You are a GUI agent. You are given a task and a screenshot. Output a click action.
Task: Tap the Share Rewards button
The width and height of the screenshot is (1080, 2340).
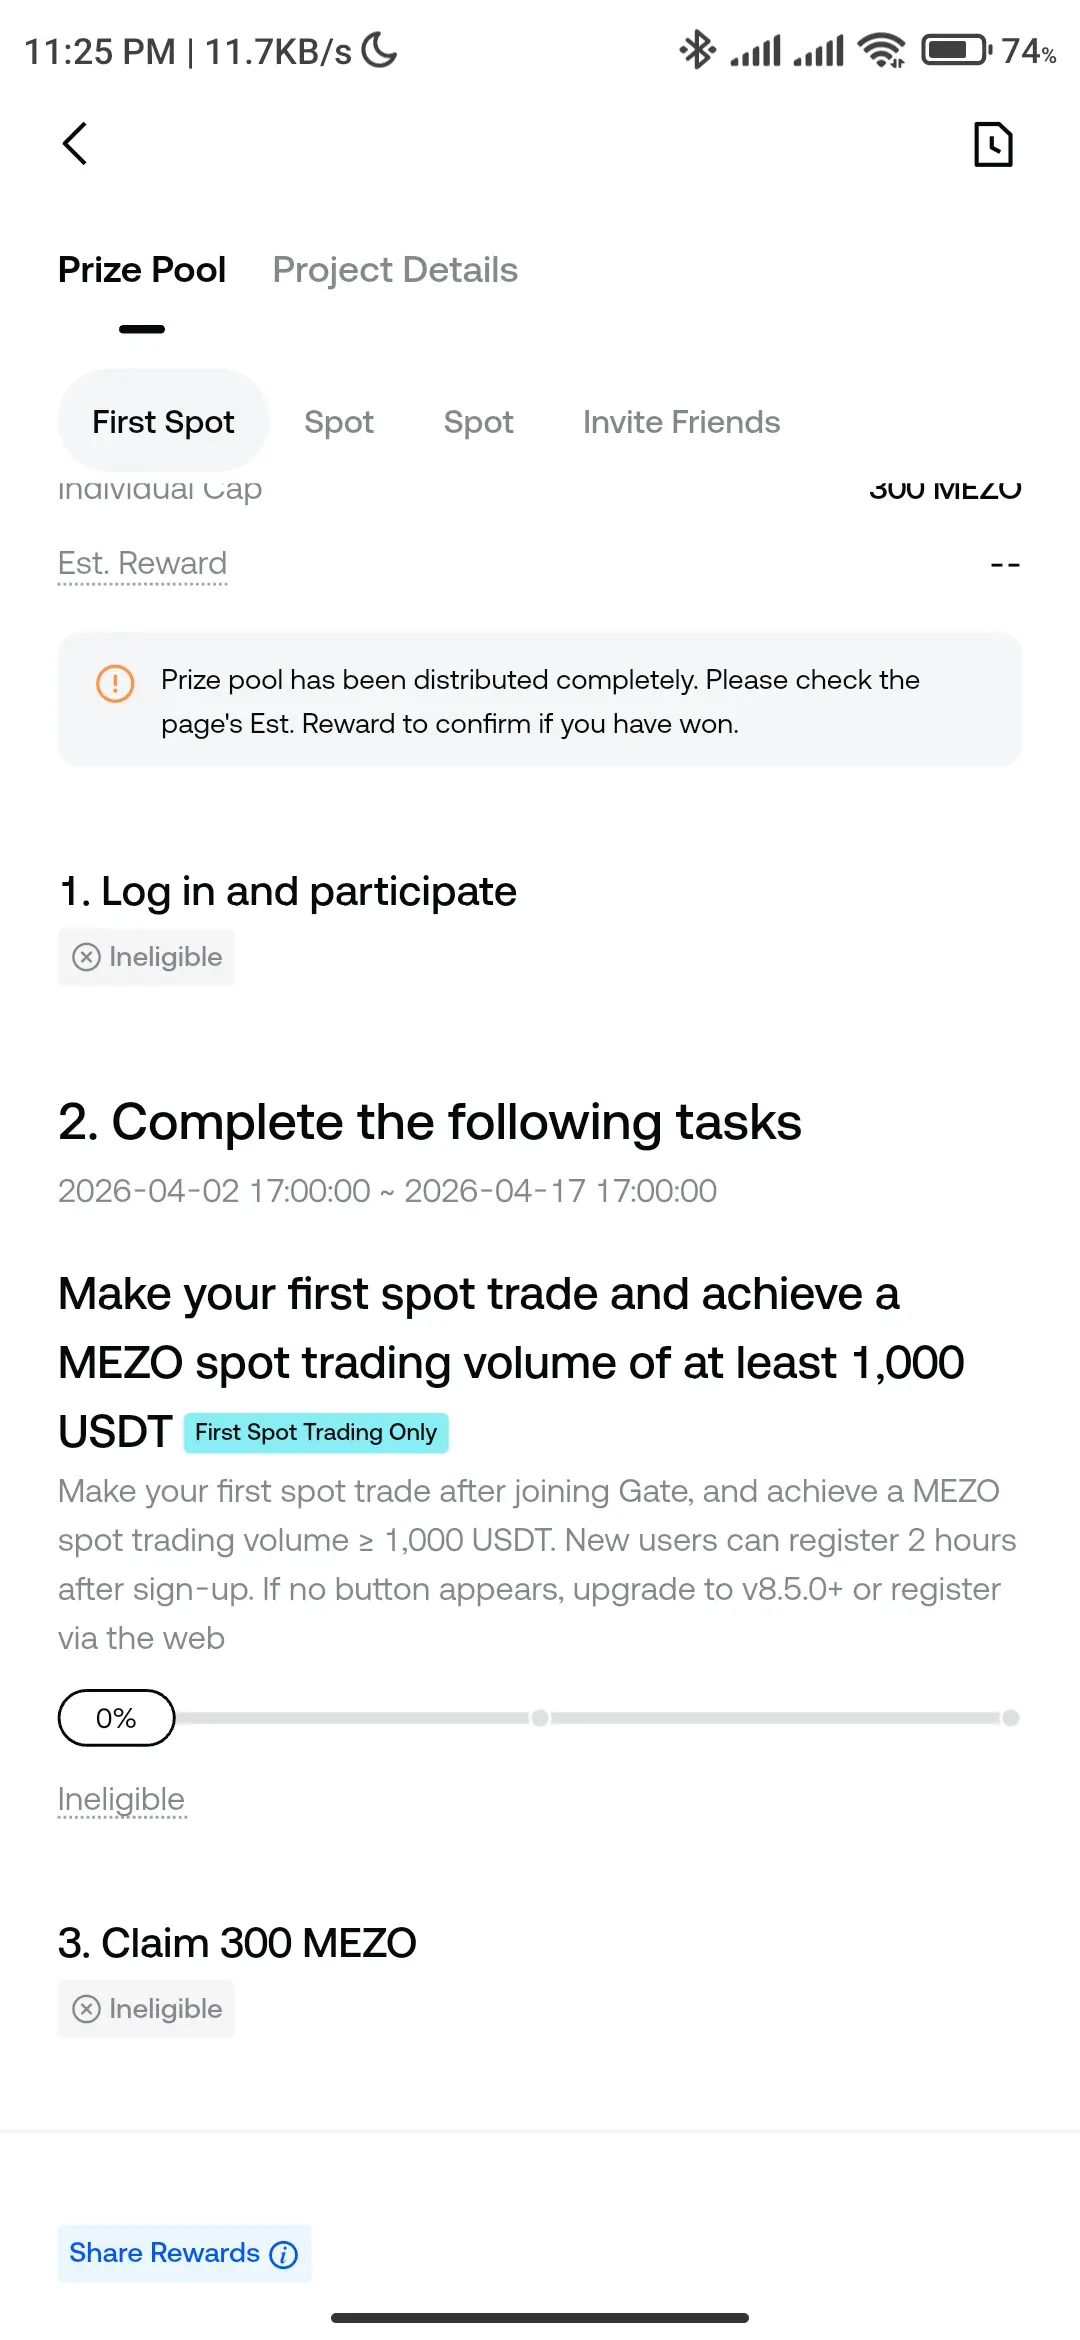coord(165,2253)
